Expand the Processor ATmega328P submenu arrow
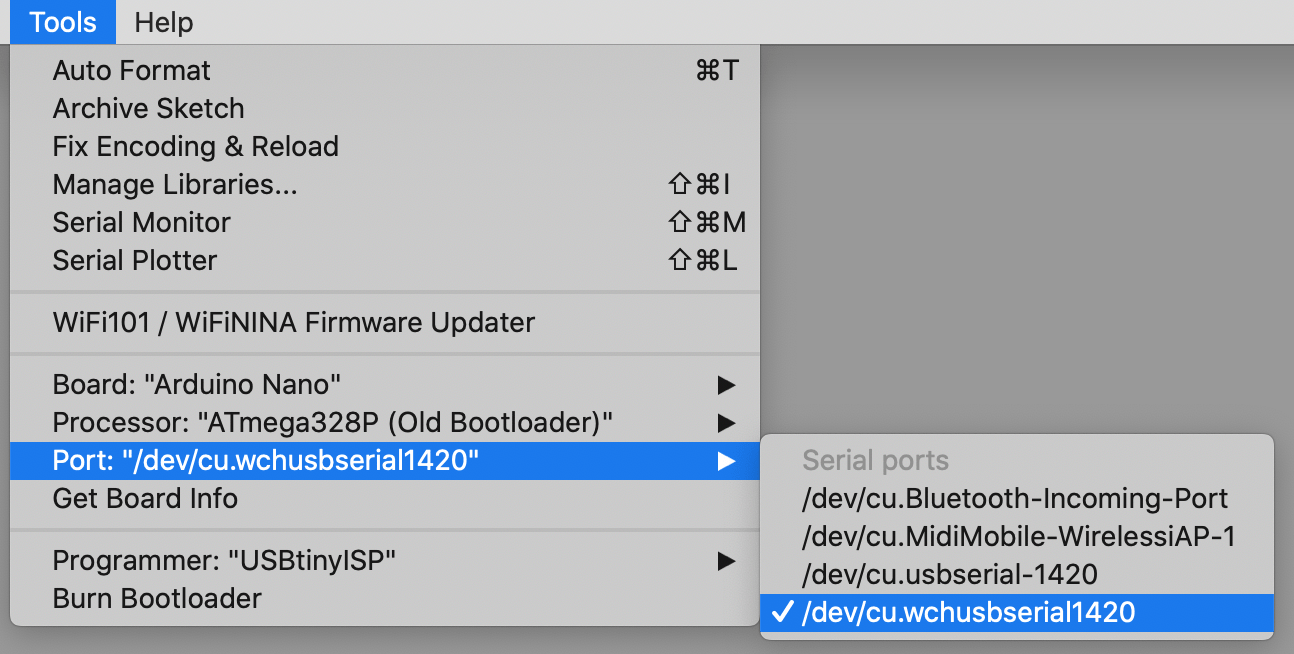The width and height of the screenshot is (1294, 654). pyautogui.click(x=727, y=423)
